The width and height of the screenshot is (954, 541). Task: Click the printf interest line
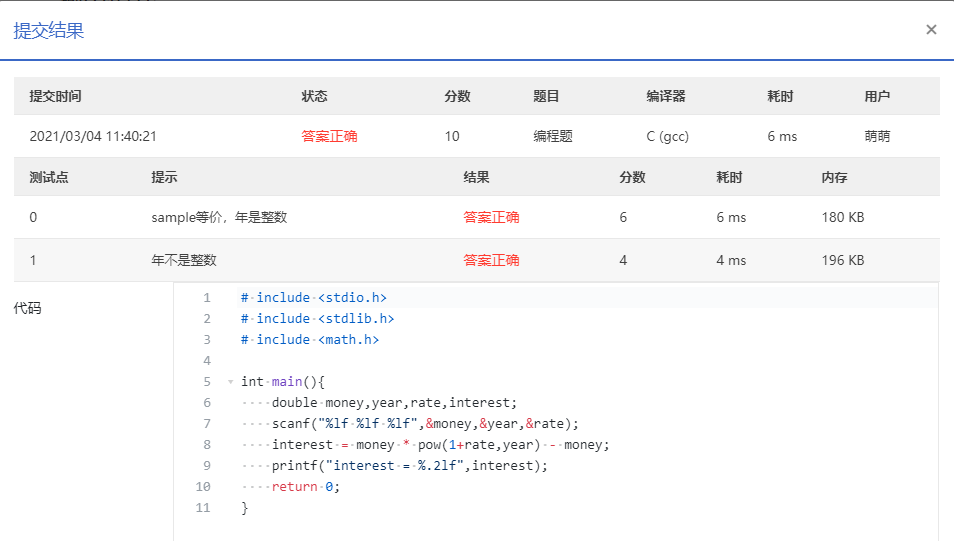pos(409,466)
